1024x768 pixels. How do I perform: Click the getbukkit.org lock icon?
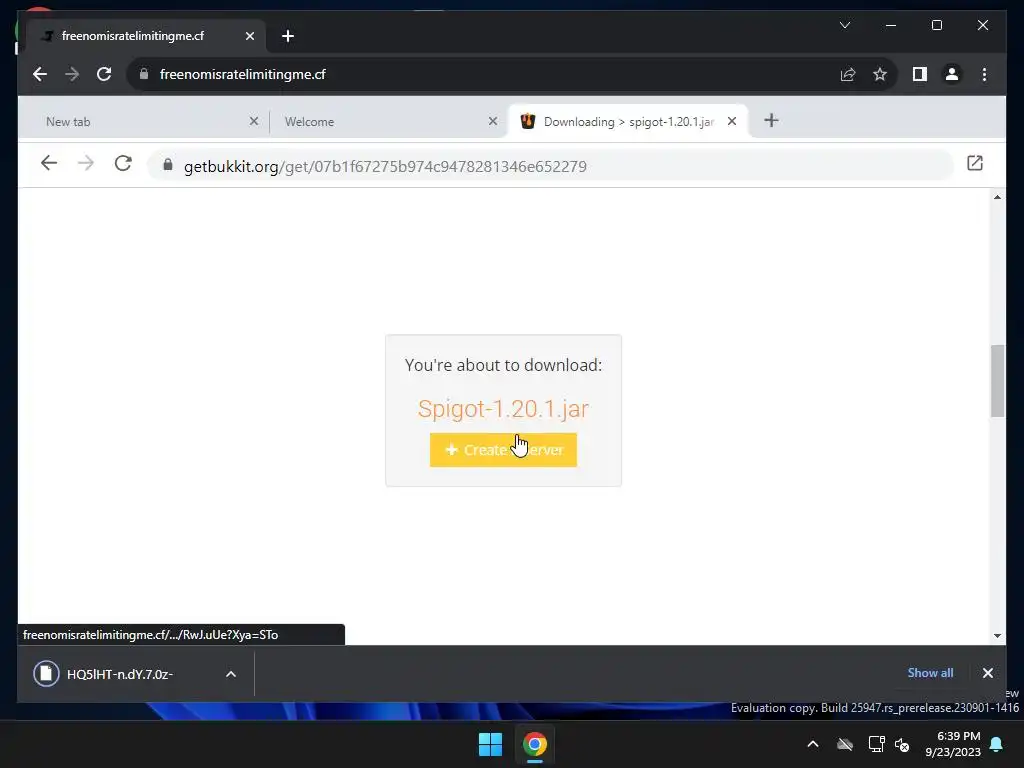point(168,165)
